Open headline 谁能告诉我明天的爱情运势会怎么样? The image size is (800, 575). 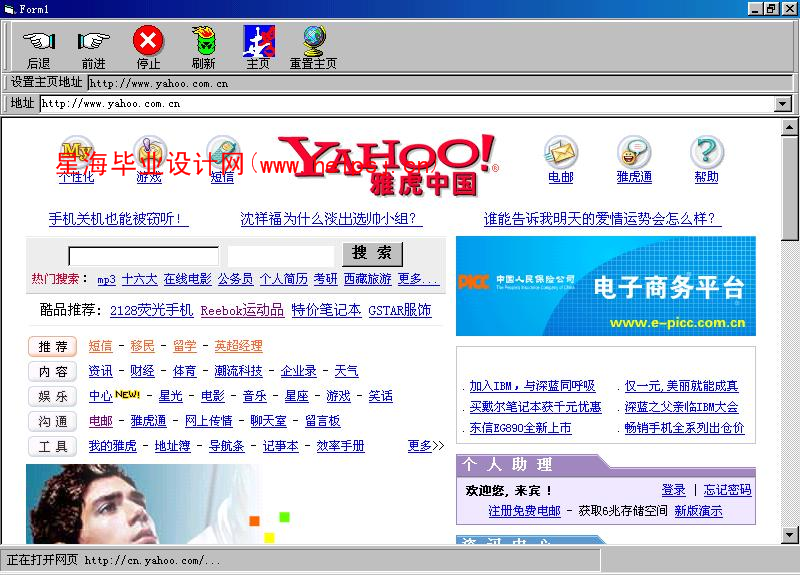pos(603,219)
